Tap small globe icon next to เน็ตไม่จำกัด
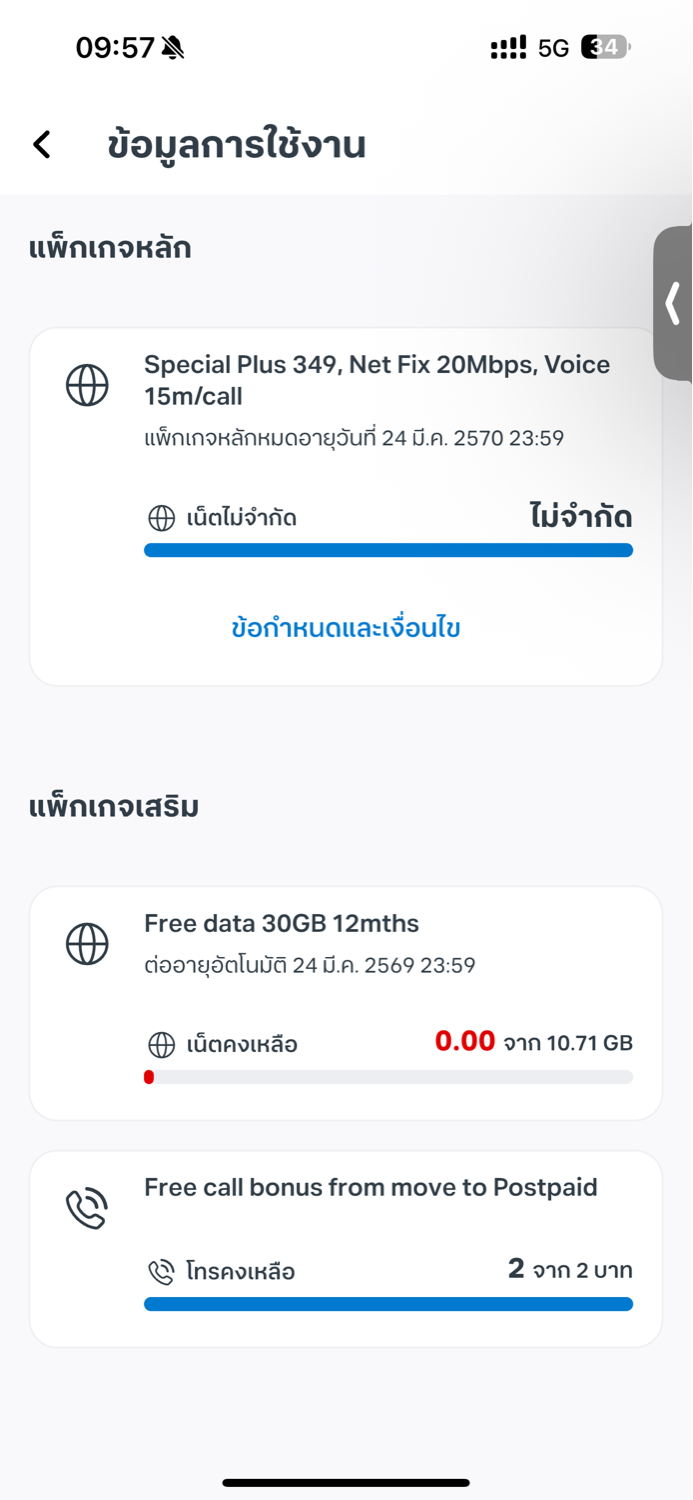This screenshot has height=1500, width=693. coord(161,518)
